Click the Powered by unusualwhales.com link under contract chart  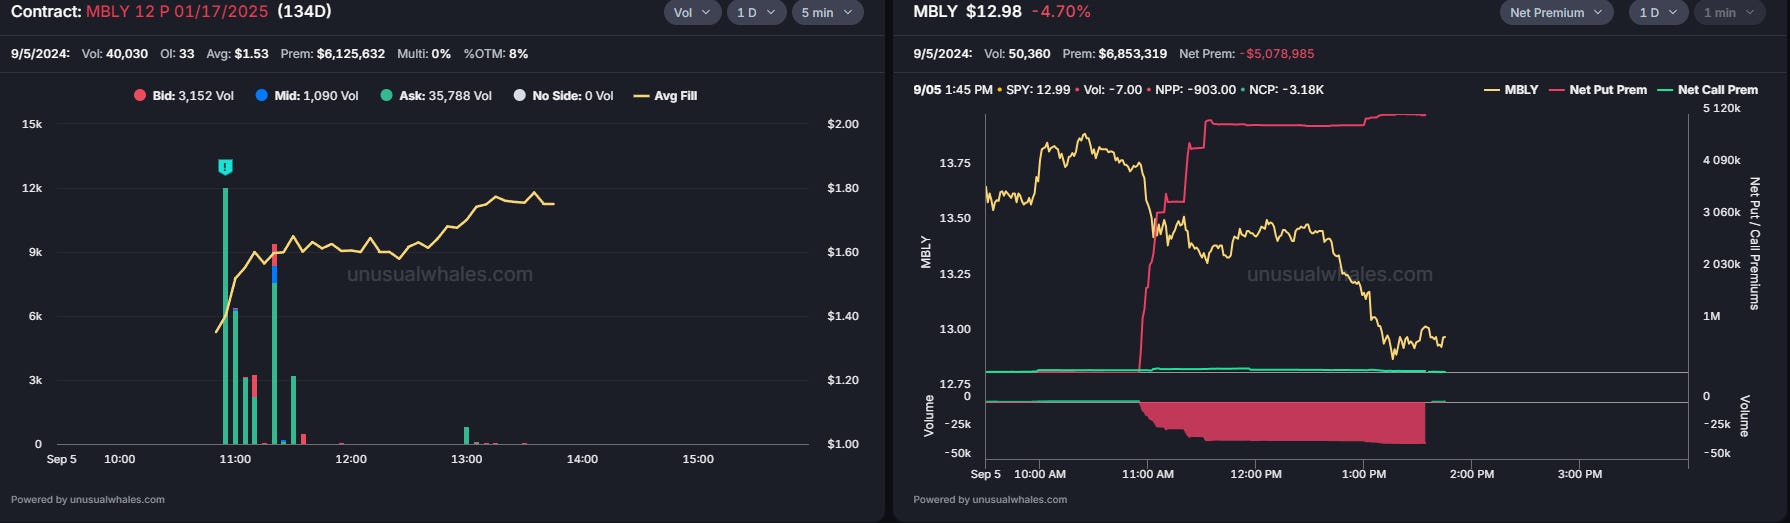click(x=88, y=499)
